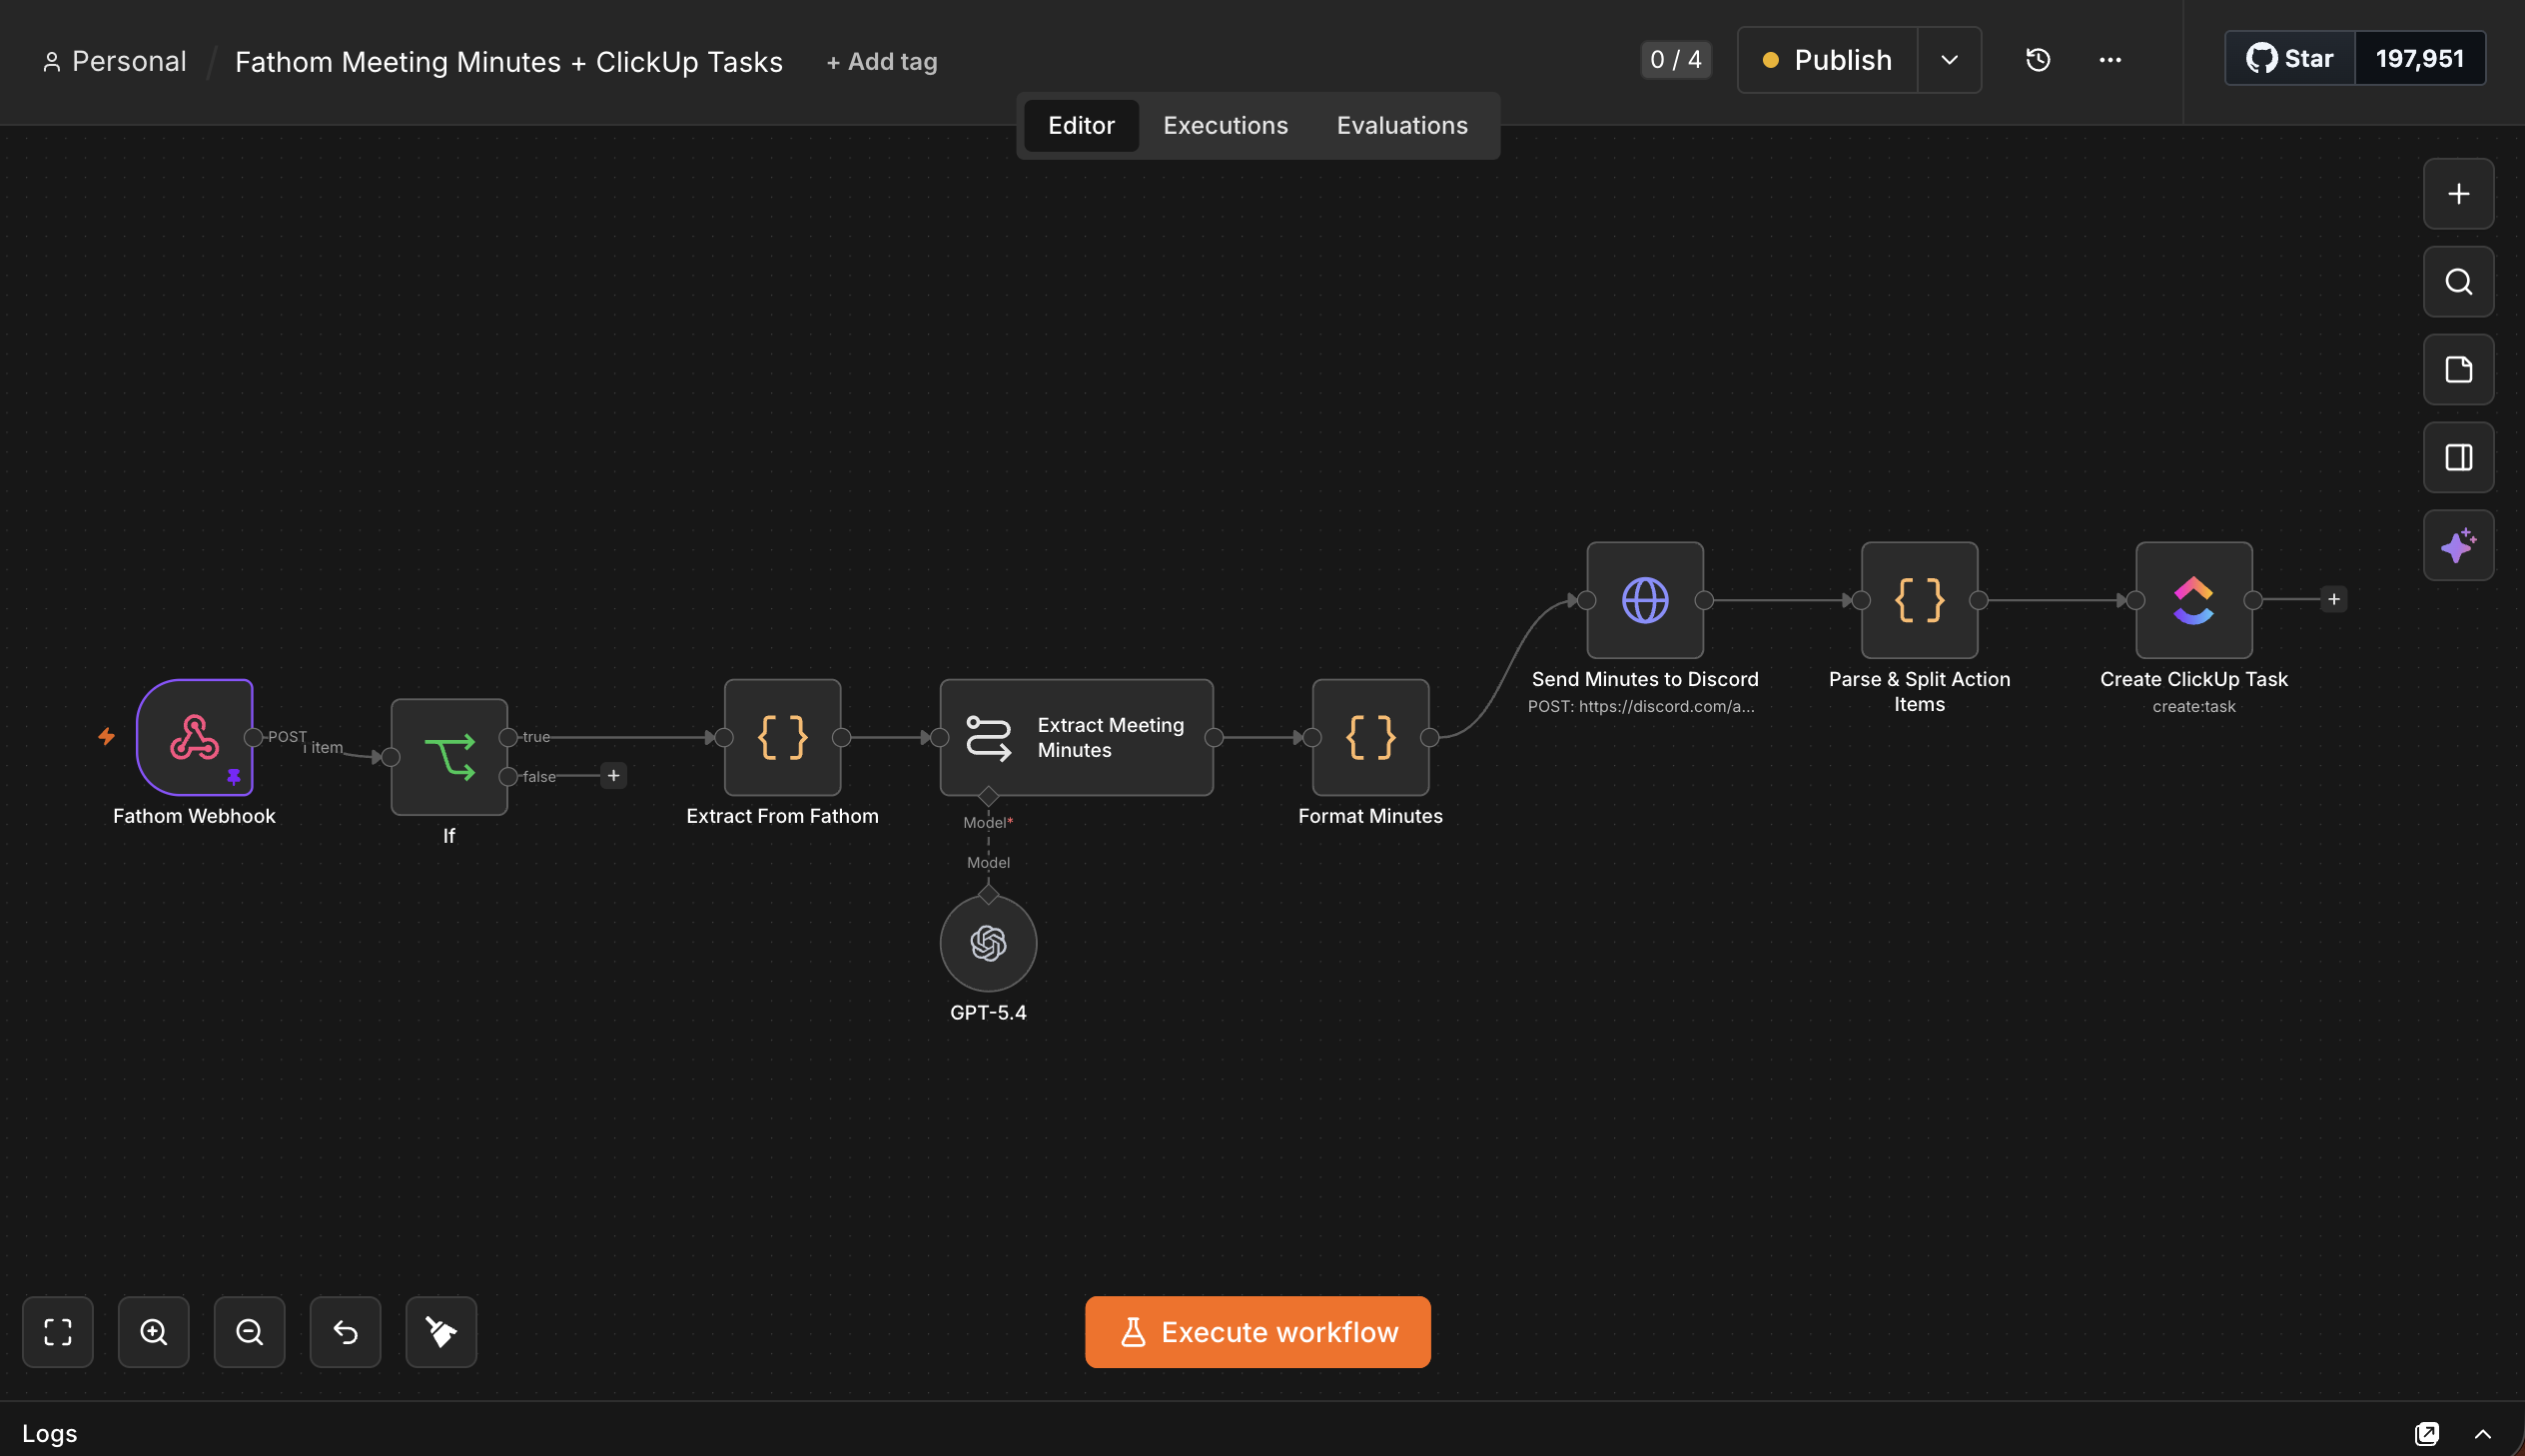This screenshot has height=1456, width=2525.
Task: Open the Send Minutes to Discord node
Action: (1645, 600)
